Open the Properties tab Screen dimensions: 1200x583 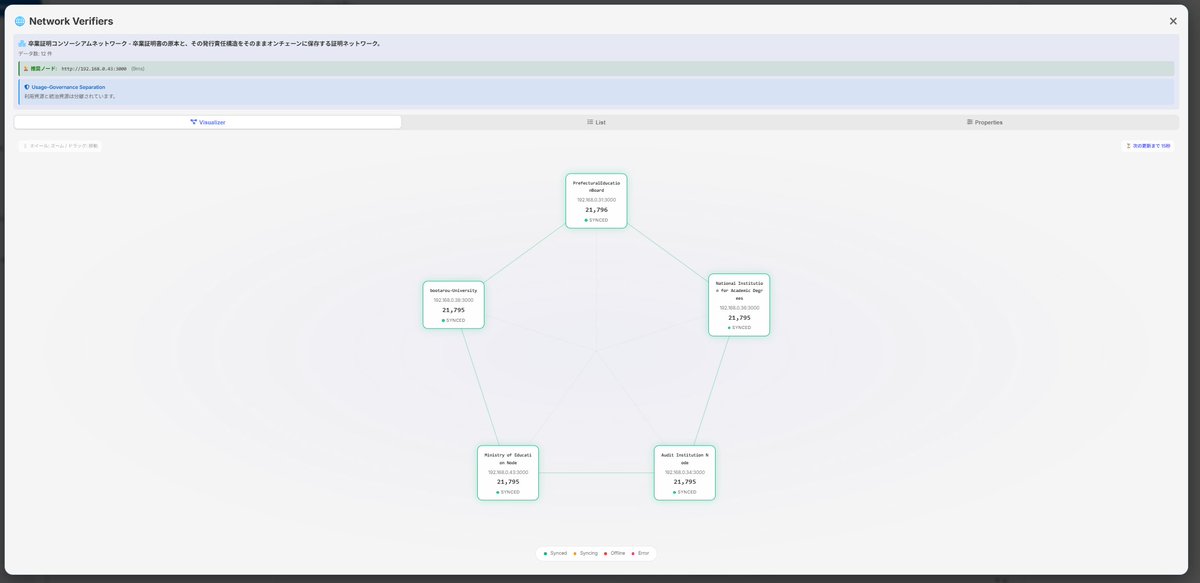pyautogui.click(x=984, y=122)
